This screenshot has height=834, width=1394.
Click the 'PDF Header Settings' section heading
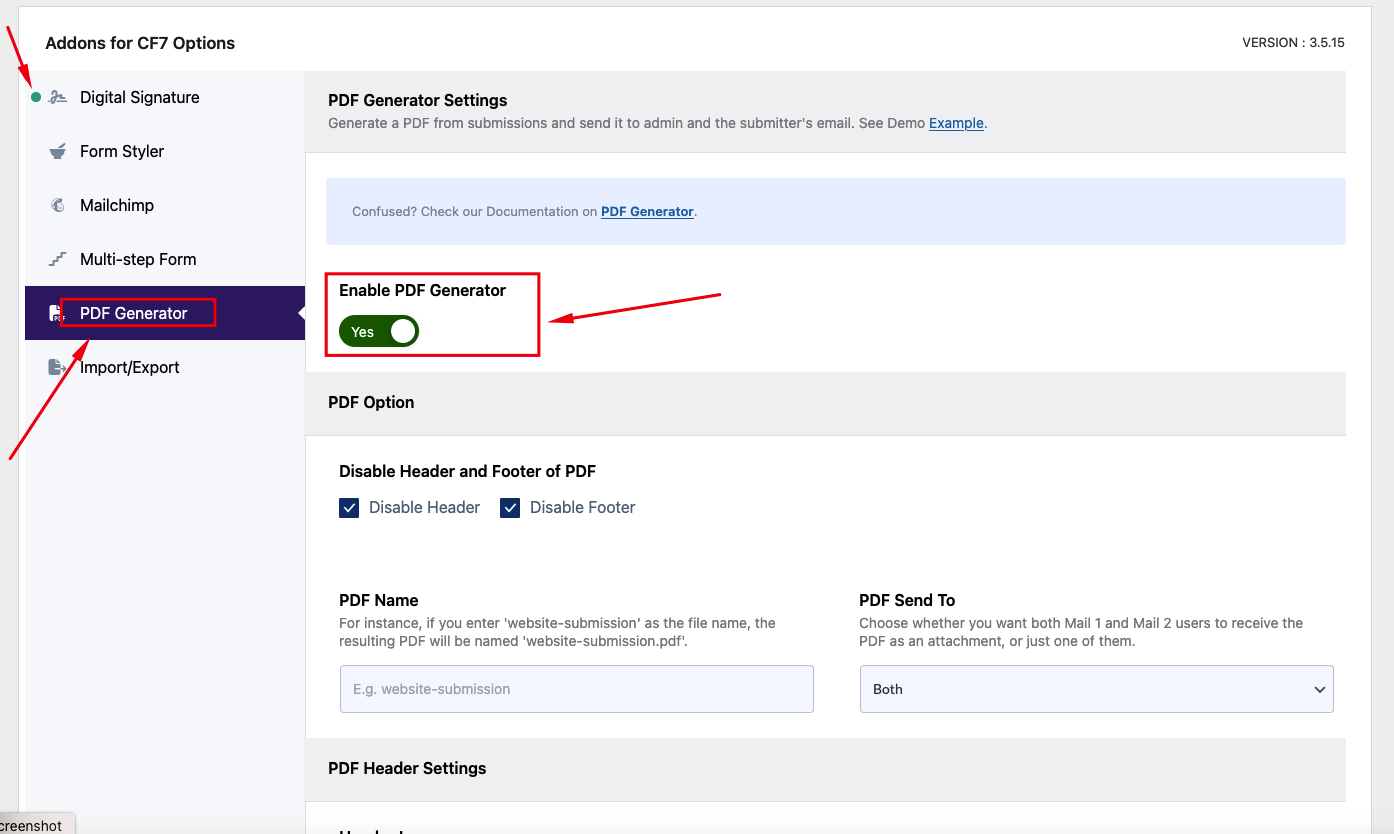tap(407, 768)
